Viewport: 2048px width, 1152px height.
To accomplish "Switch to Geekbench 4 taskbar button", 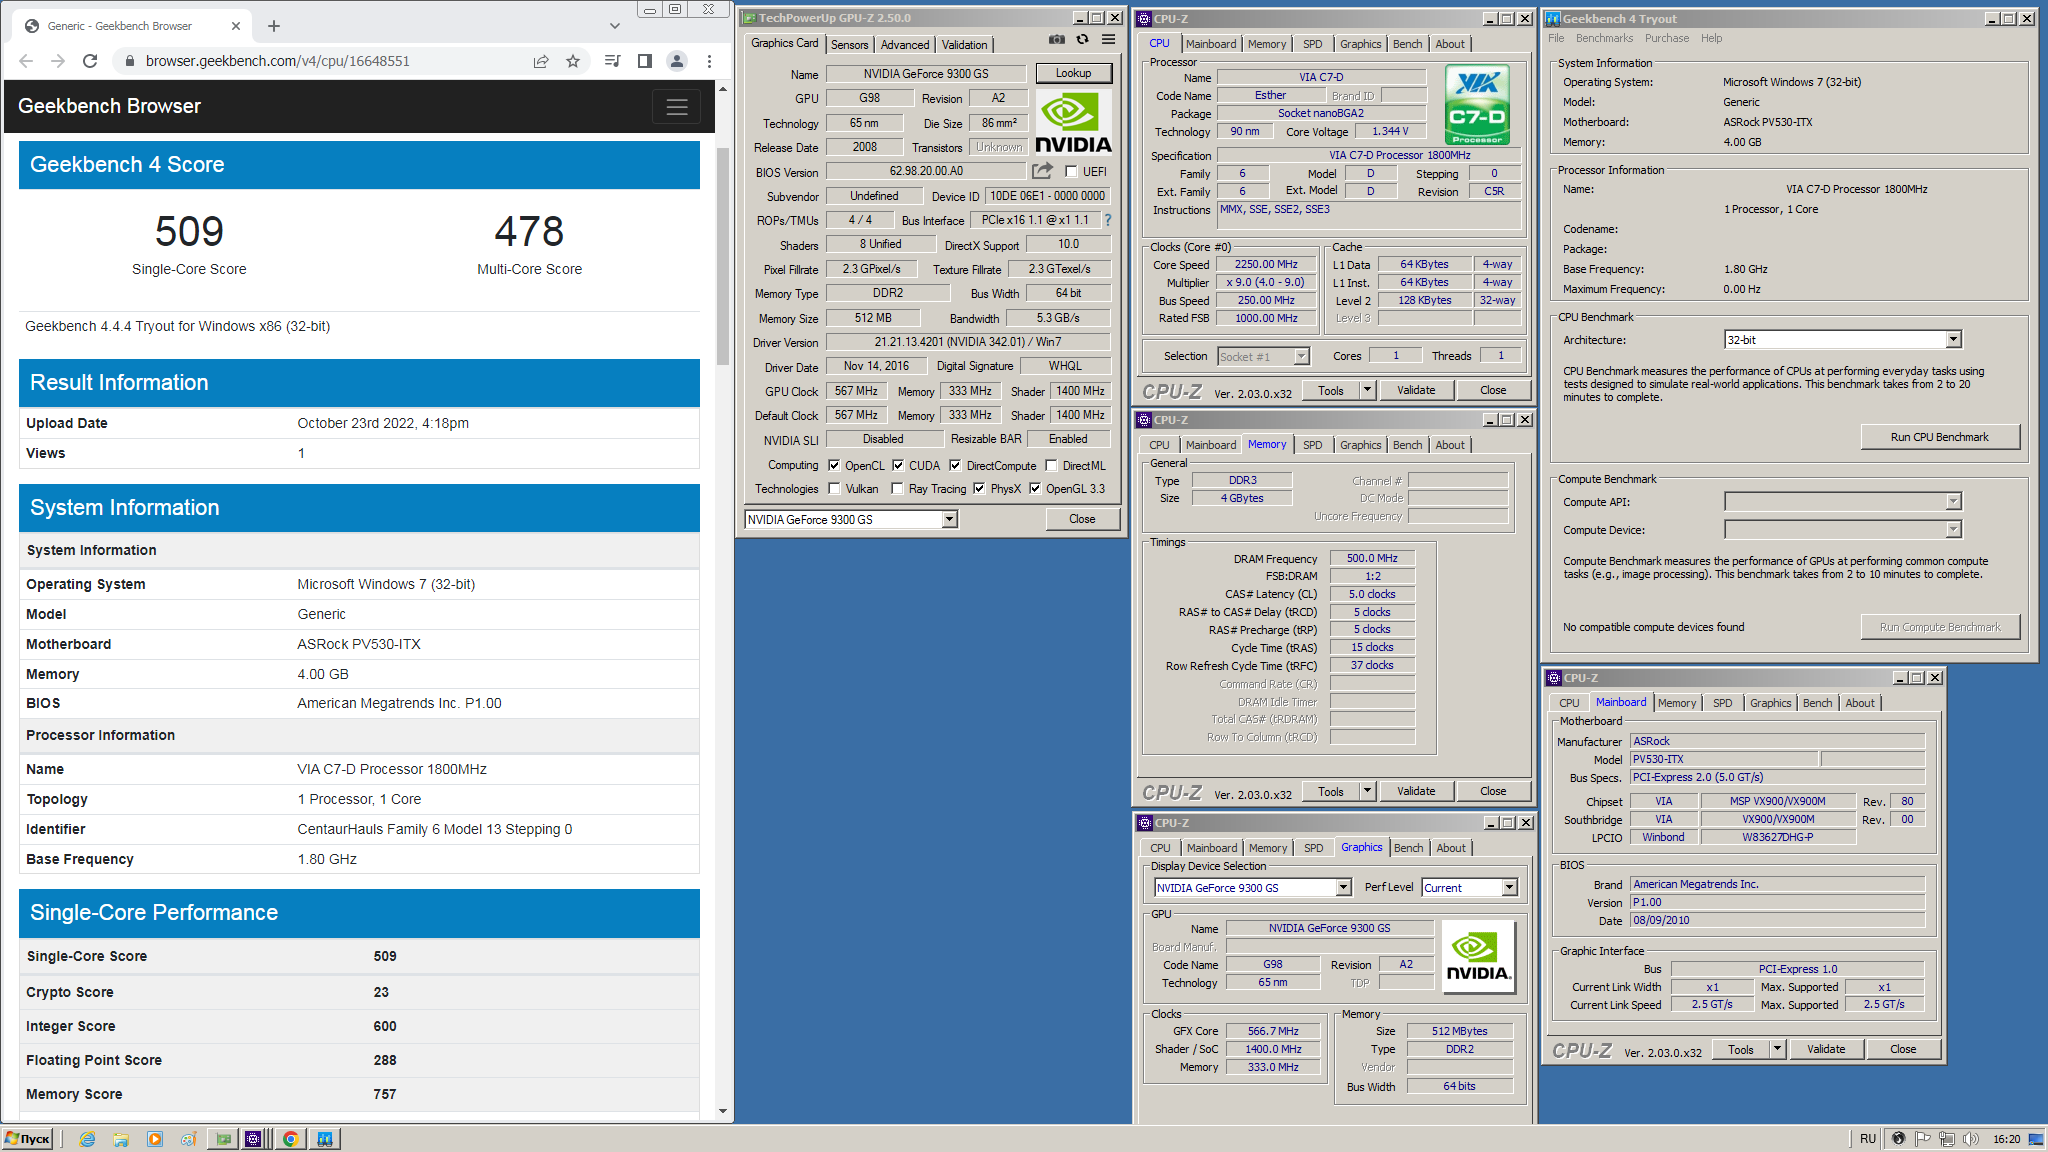I will (325, 1139).
